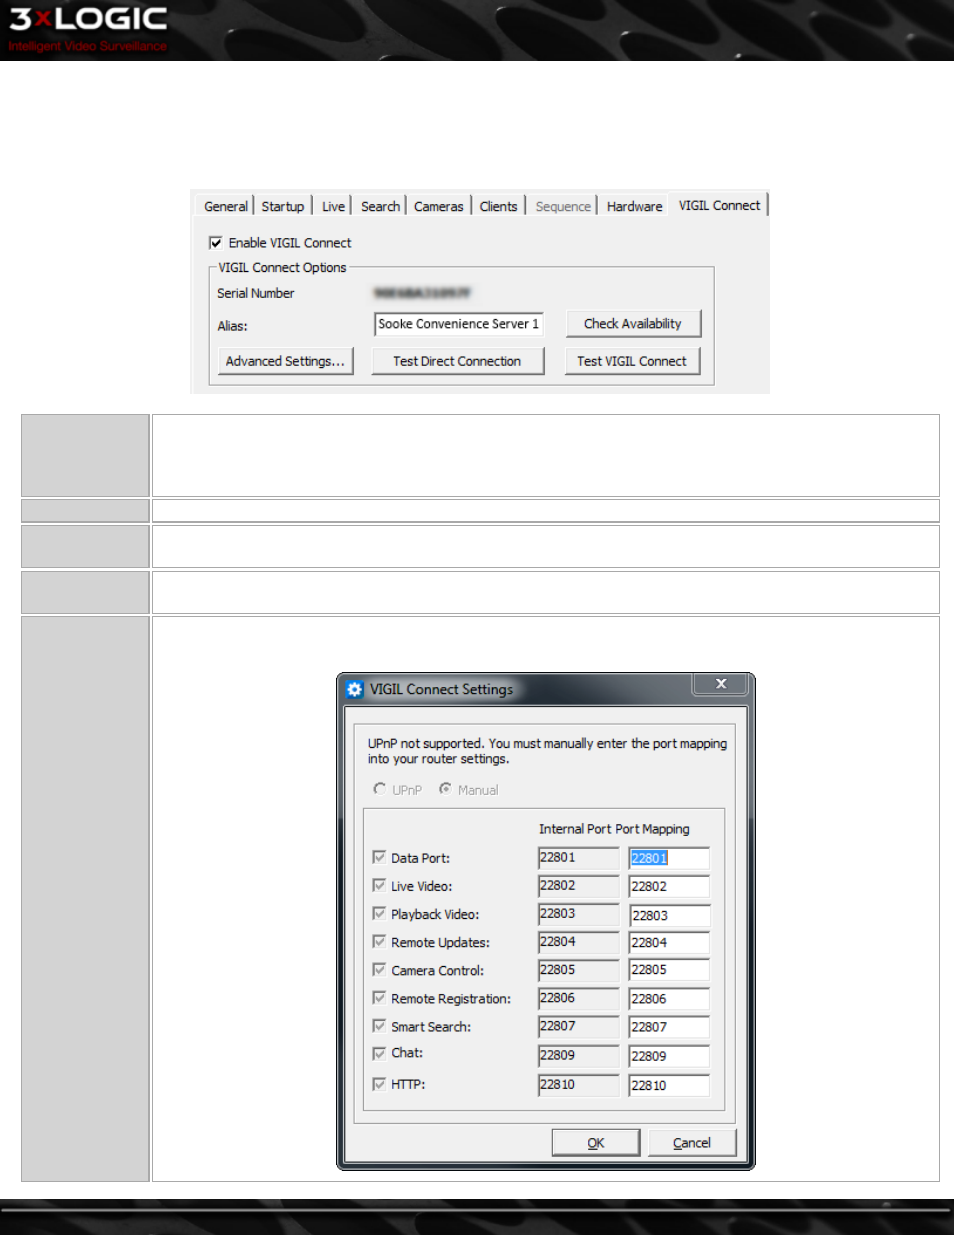
Task: Click Data Port mapping field
Action: coord(669,858)
